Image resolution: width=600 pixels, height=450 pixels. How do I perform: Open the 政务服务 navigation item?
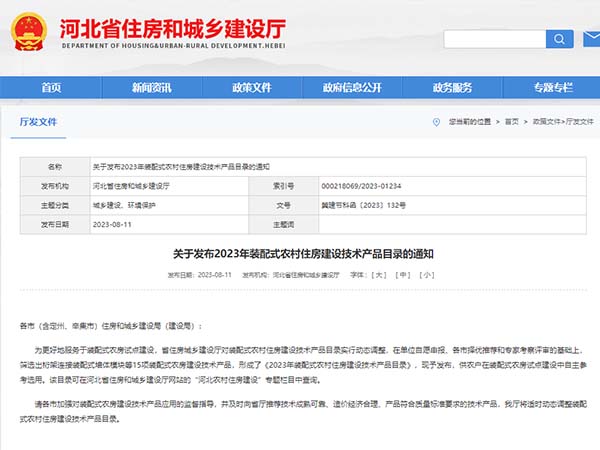(452, 87)
